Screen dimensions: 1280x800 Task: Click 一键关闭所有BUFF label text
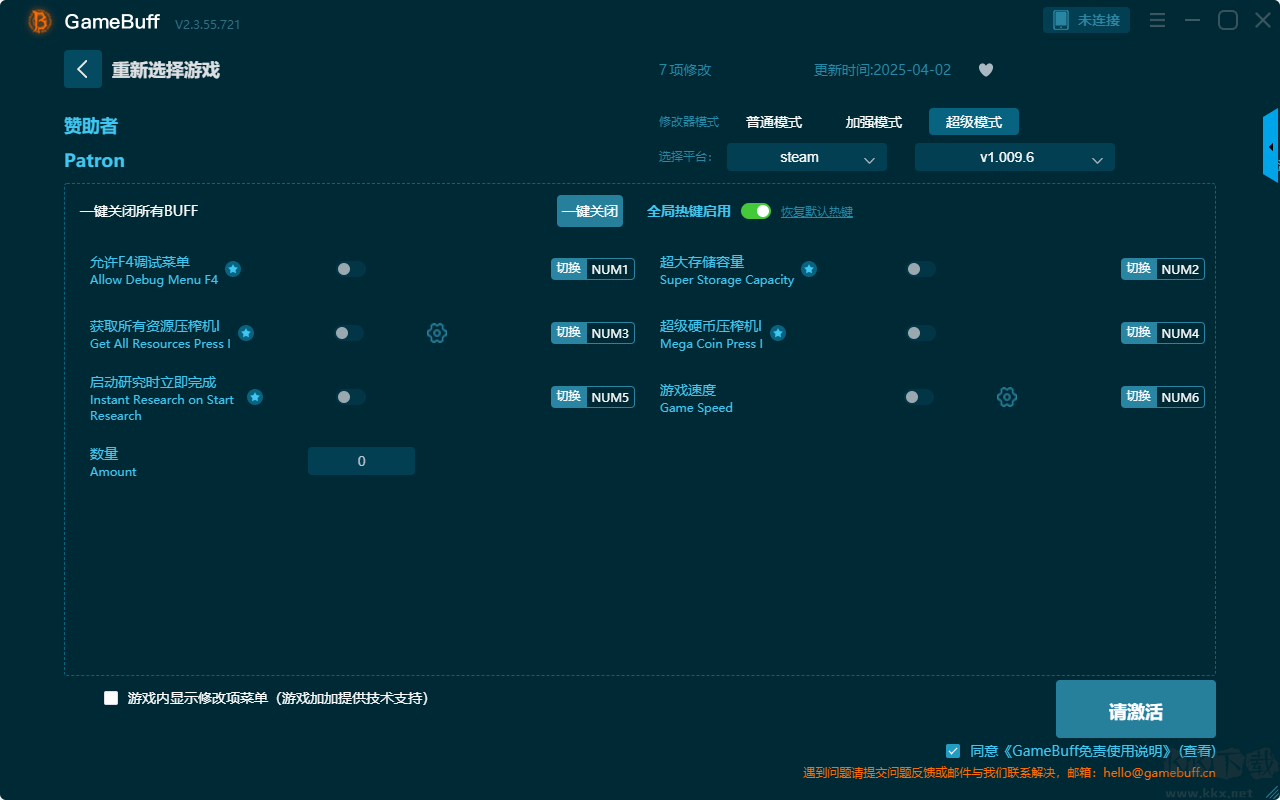[139, 211]
